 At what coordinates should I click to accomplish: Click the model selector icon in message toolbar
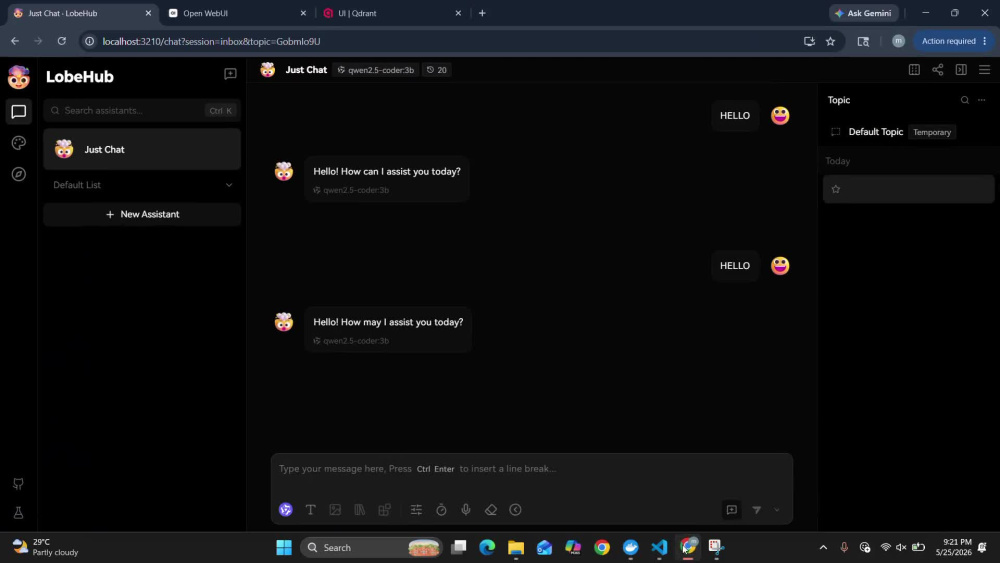click(x=286, y=509)
